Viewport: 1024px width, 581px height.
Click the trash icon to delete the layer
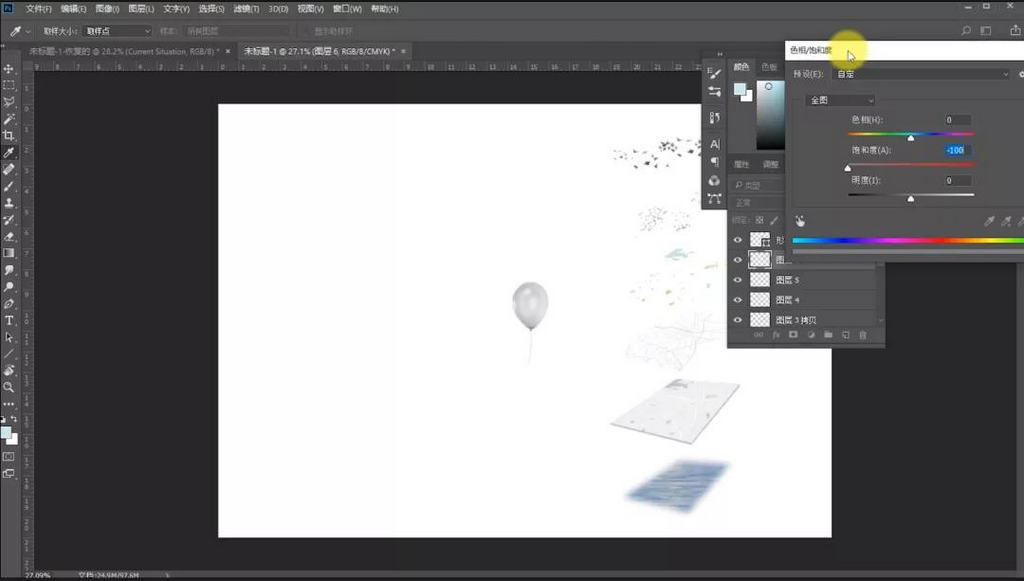point(863,335)
